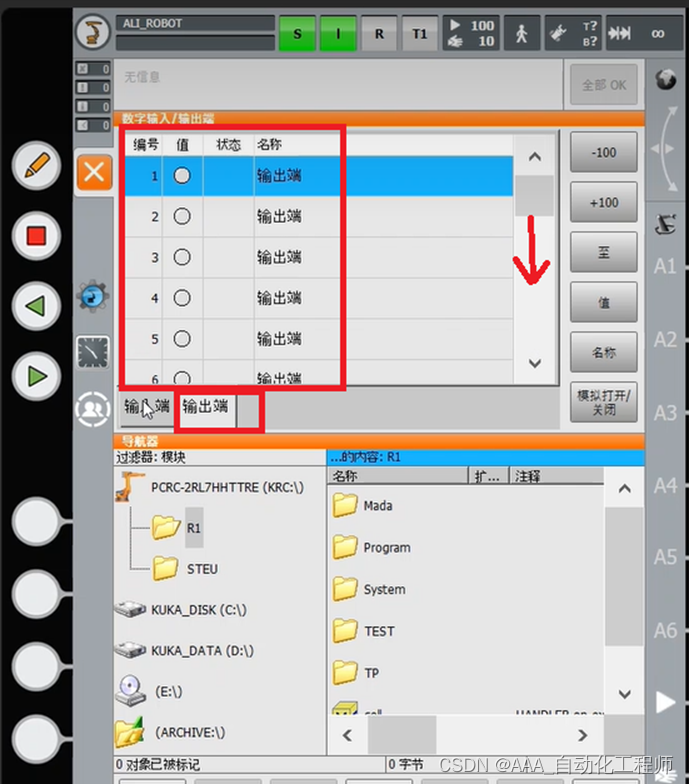Open the TEST folder
This screenshot has width=689, height=784.
click(x=379, y=632)
